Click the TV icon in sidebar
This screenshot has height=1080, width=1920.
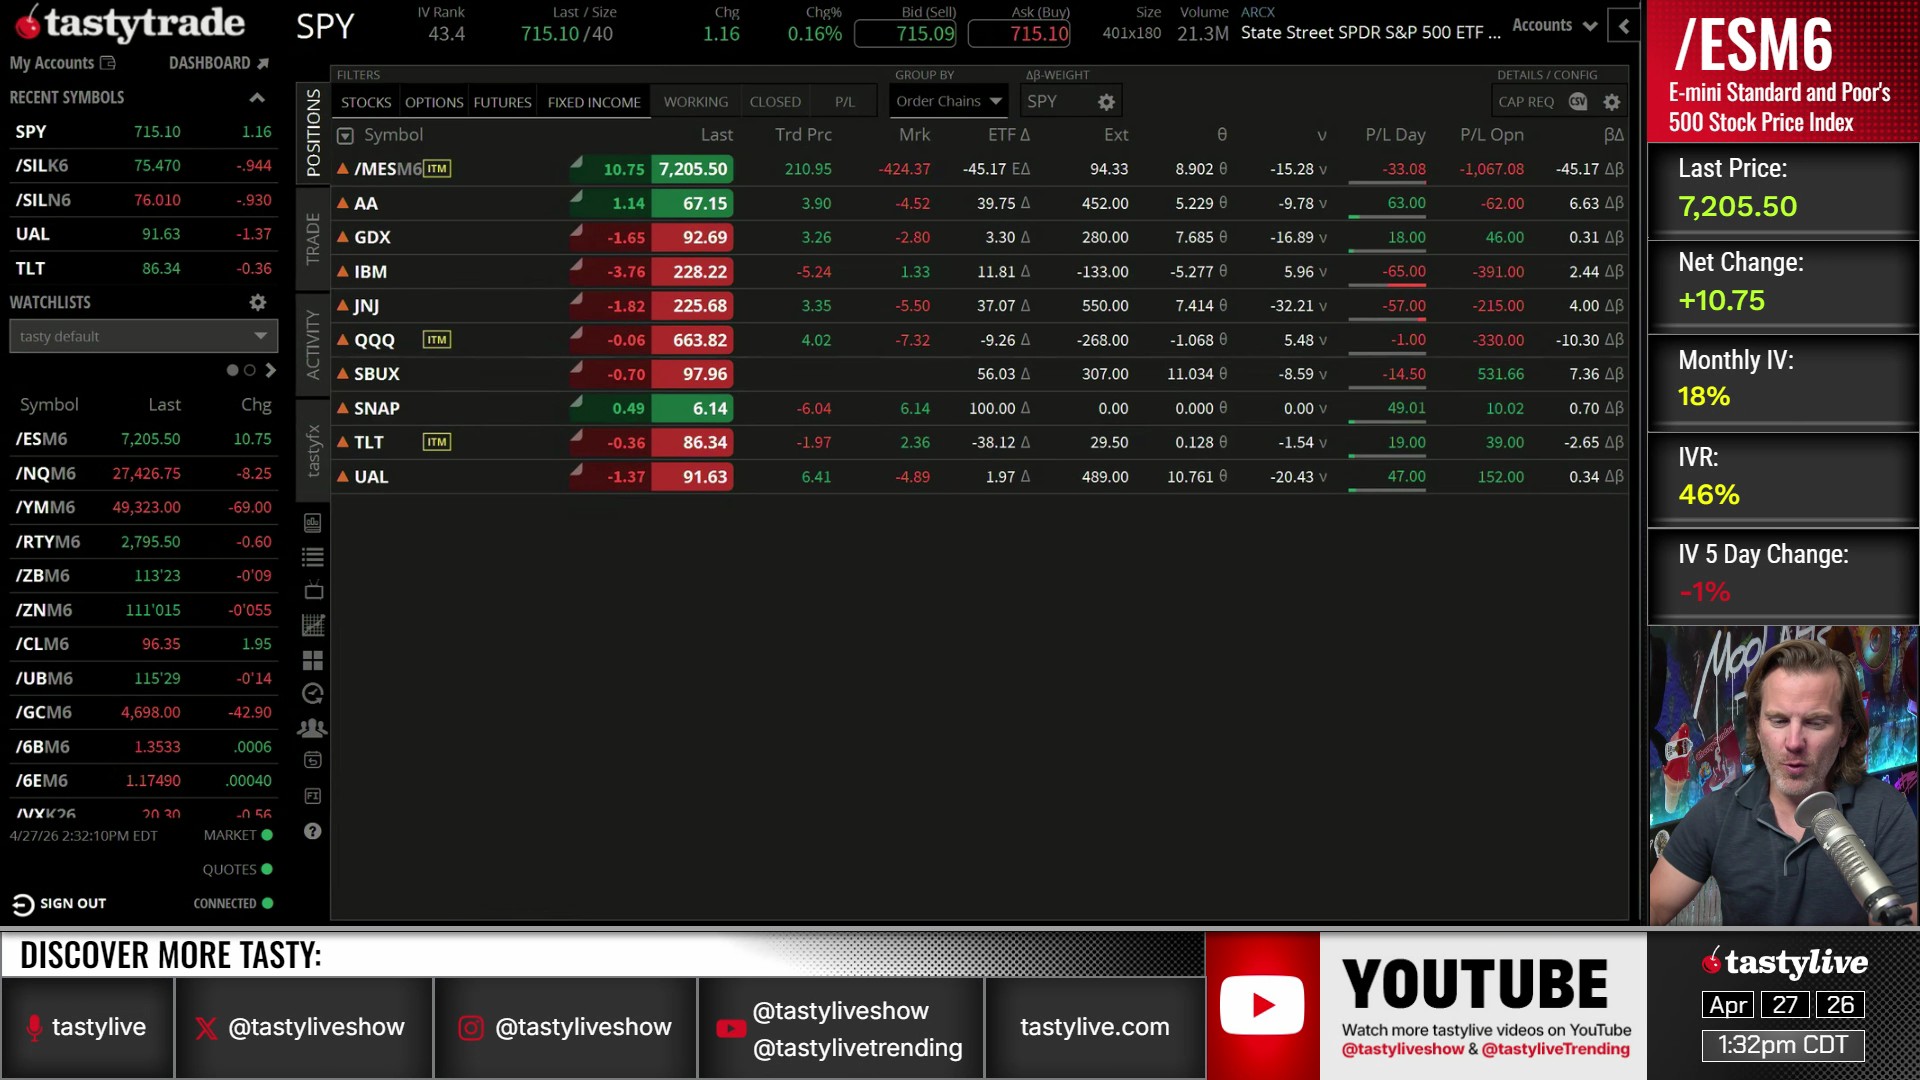coord(313,591)
